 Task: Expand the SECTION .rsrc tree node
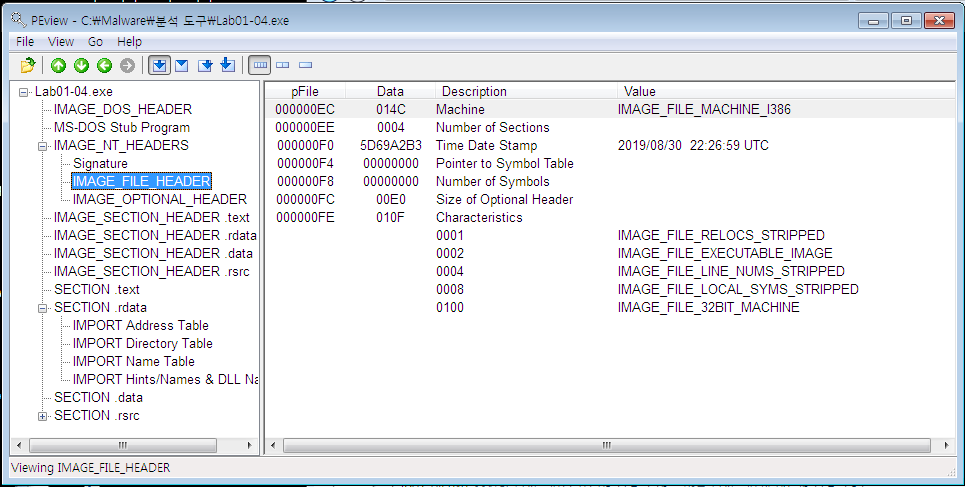click(x=42, y=417)
